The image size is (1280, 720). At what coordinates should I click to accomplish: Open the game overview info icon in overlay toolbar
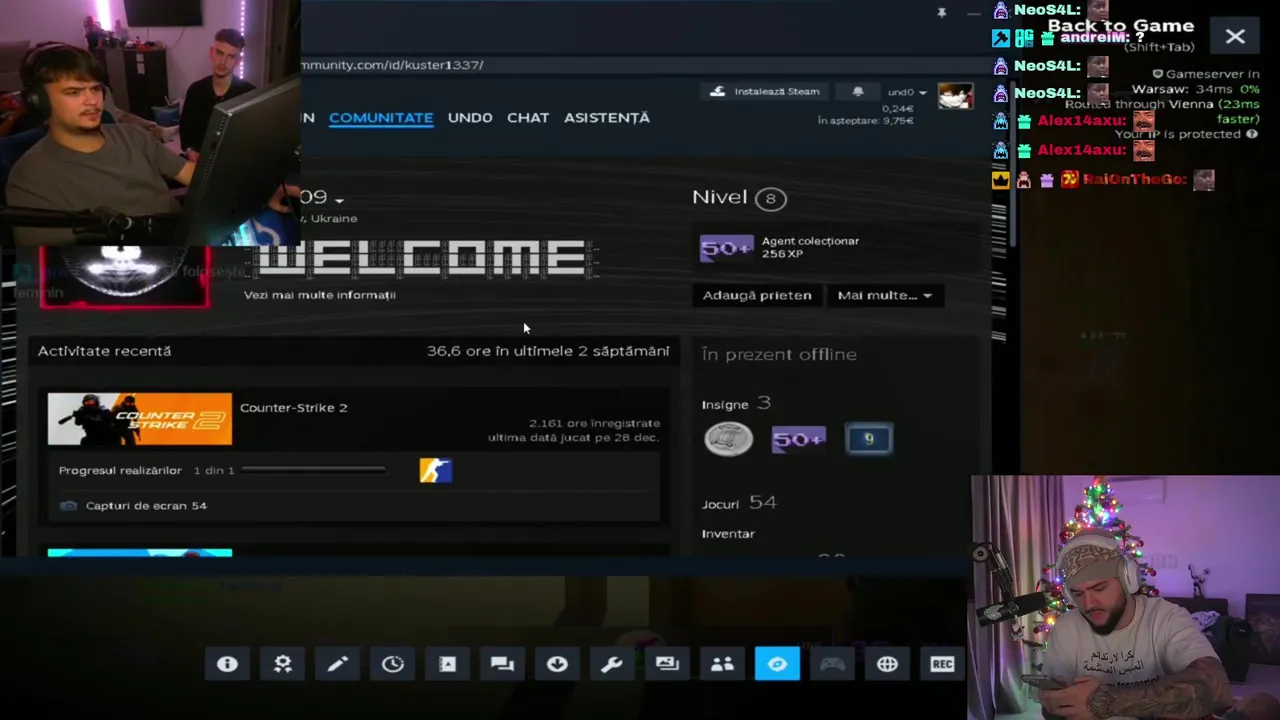tap(227, 664)
